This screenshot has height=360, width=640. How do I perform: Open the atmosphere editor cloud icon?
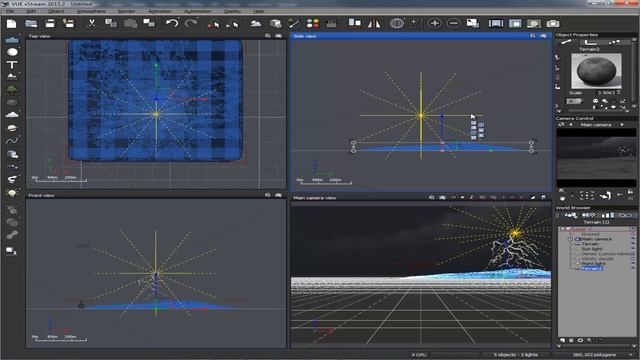[256, 24]
